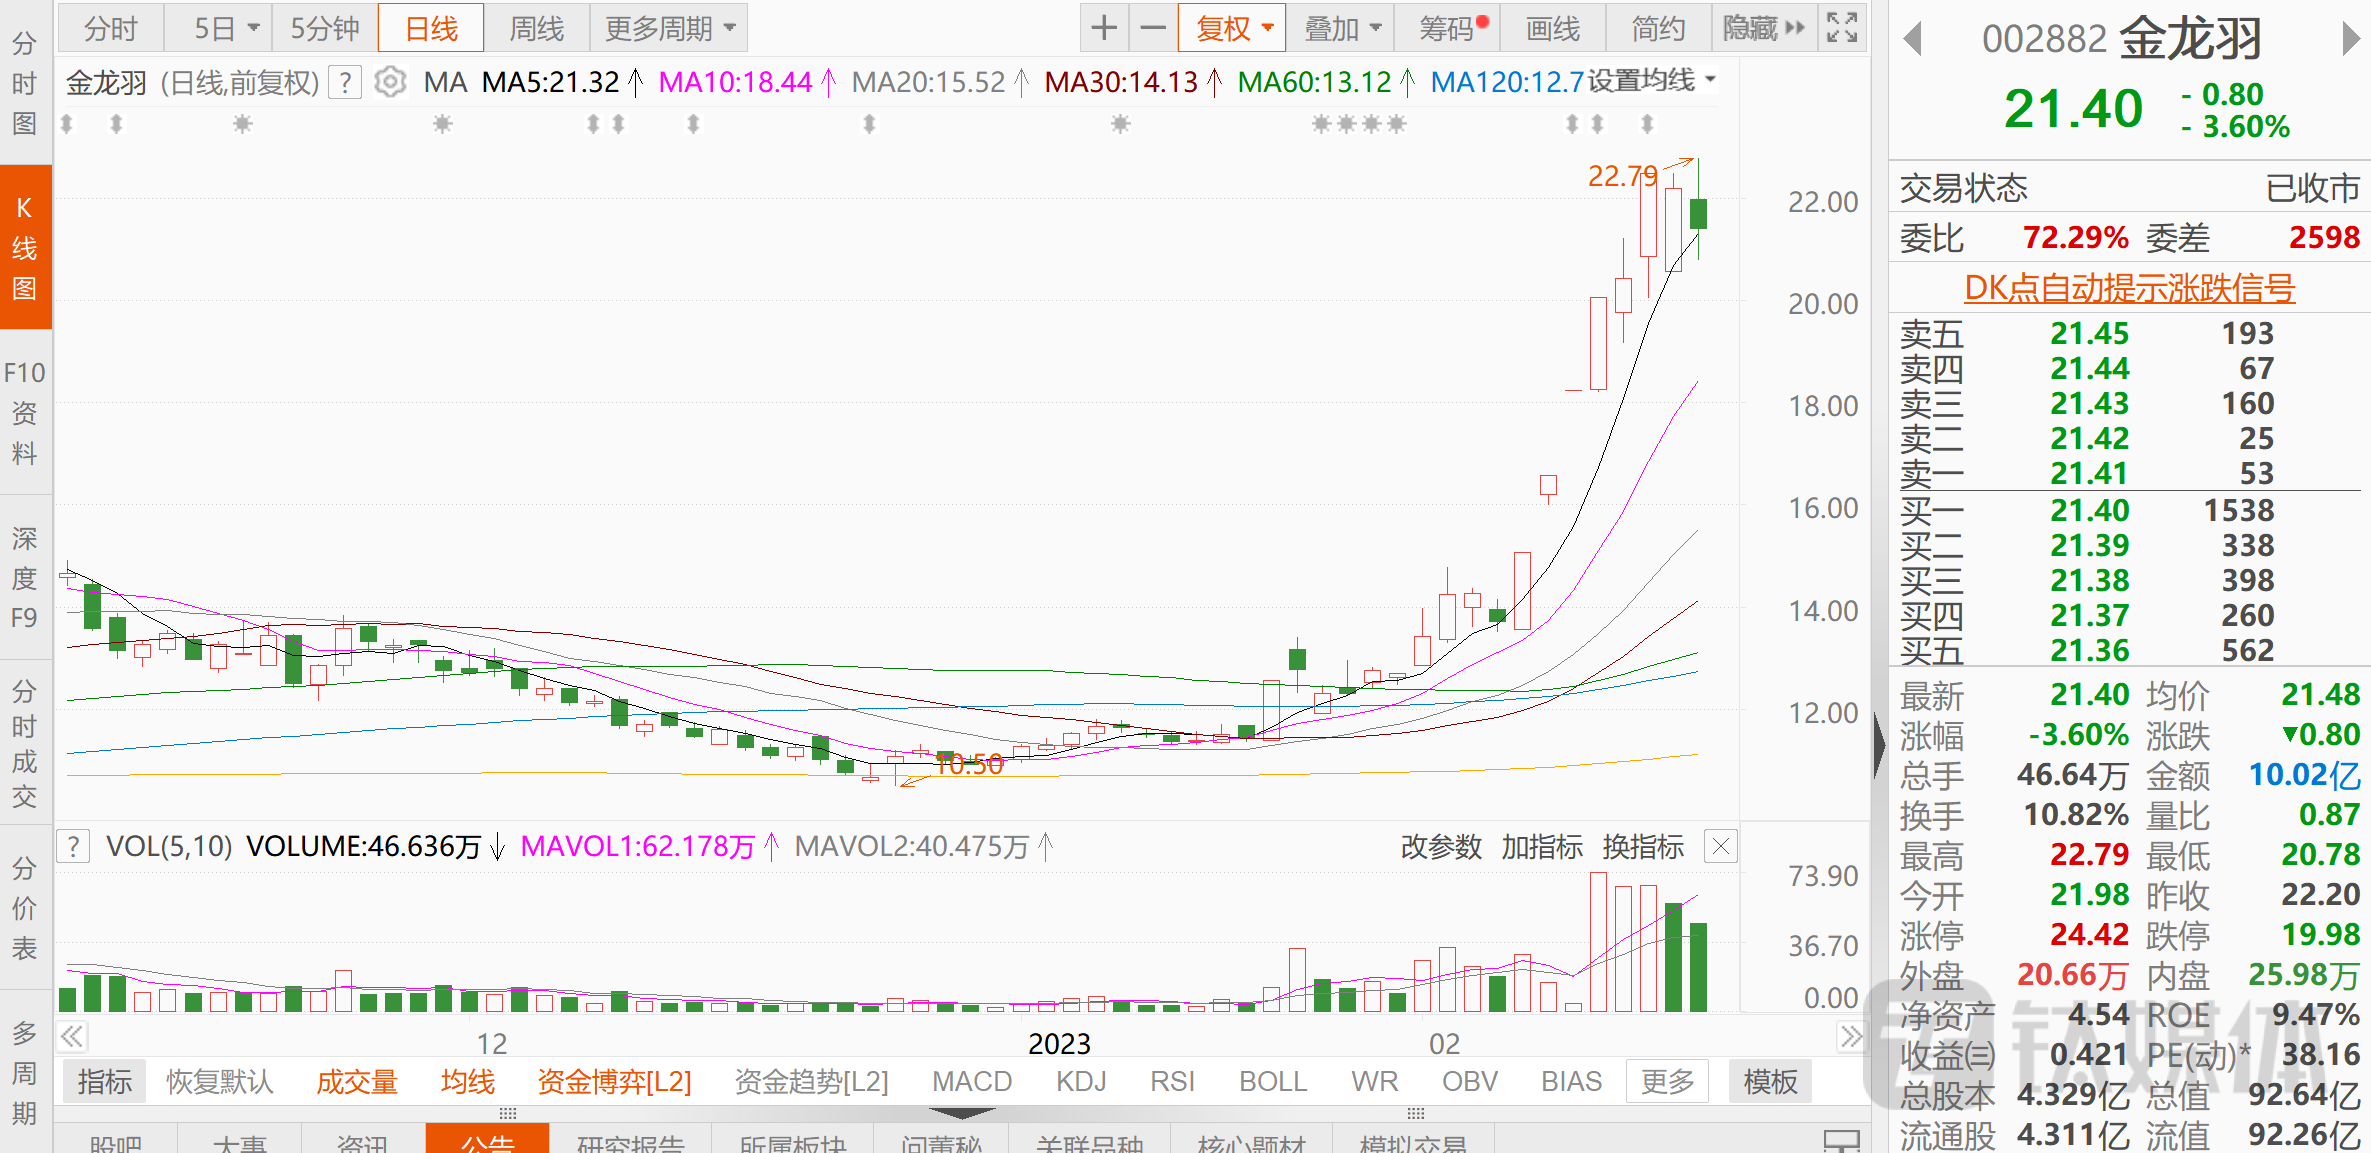
Task: Click the zoom out minus icon
Action: click(1153, 28)
